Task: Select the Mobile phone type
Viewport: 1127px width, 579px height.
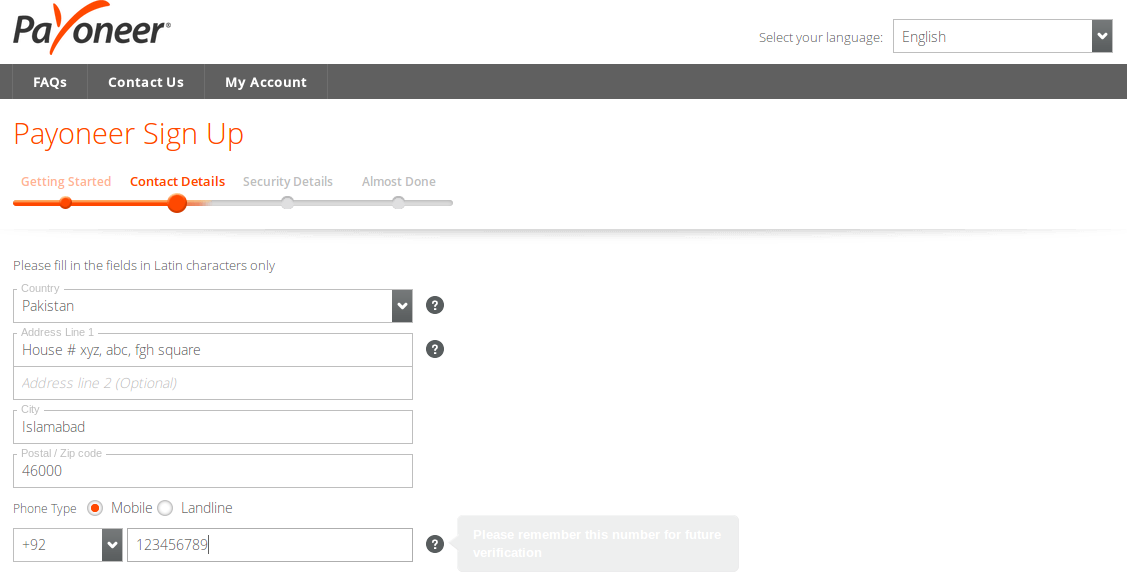Action: coord(96,508)
